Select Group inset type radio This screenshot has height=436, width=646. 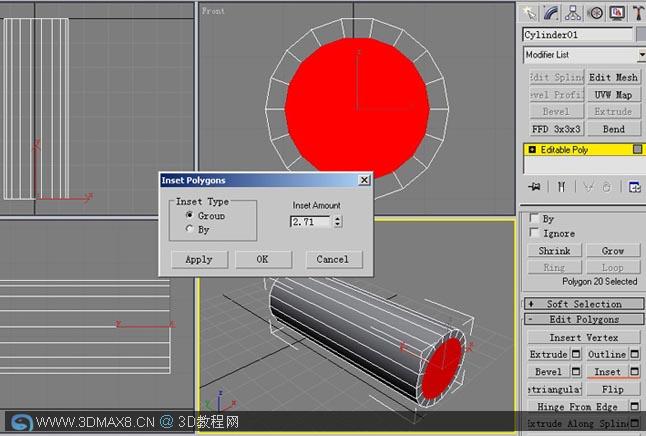[189, 215]
